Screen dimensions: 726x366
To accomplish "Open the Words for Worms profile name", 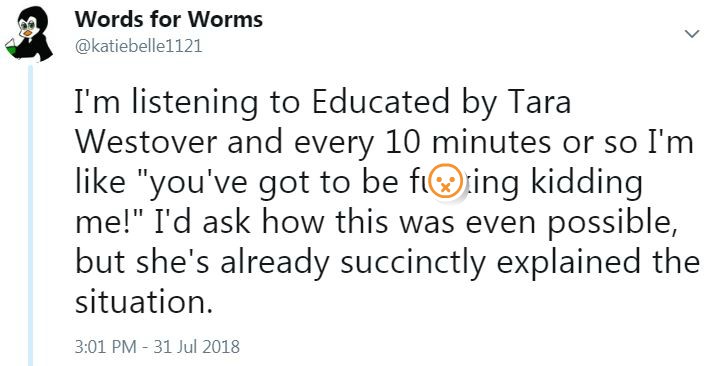I will tap(169, 19).
